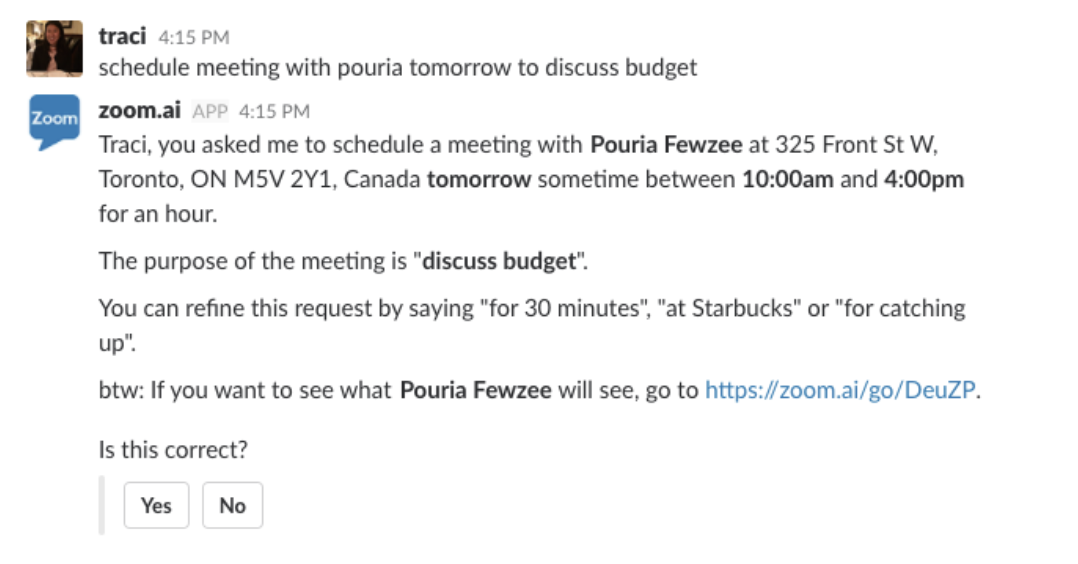Viewport: 1078px width, 564px height.
Task: Click the bold 4:00pm end time
Action: 924,180
